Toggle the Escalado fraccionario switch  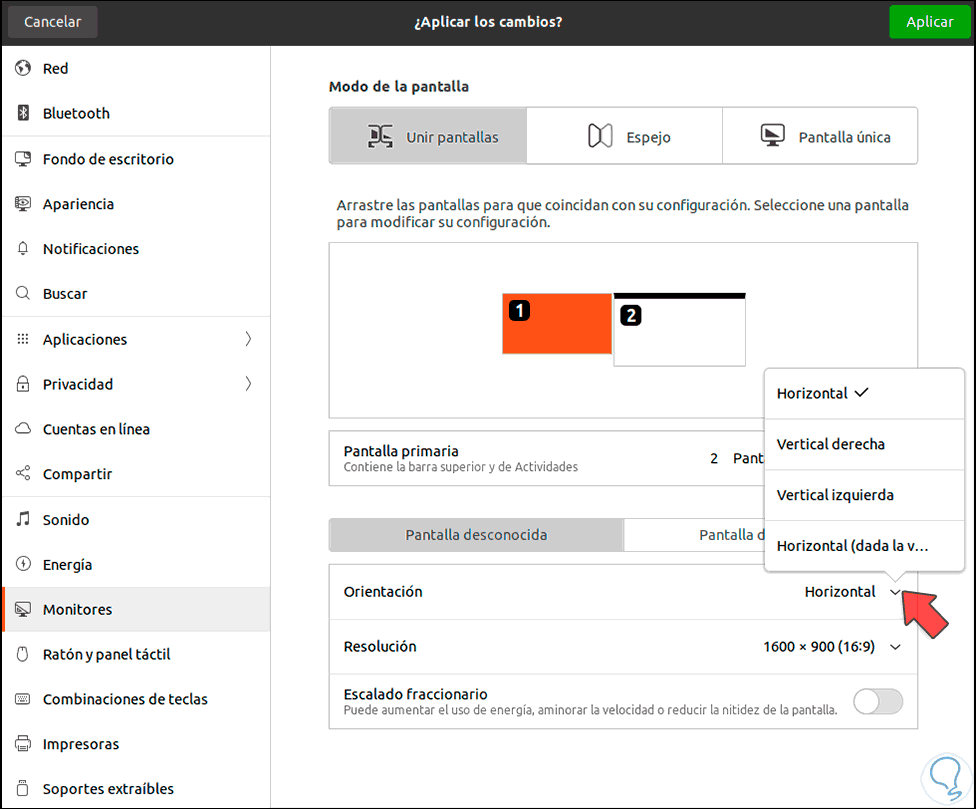point(877,701)
